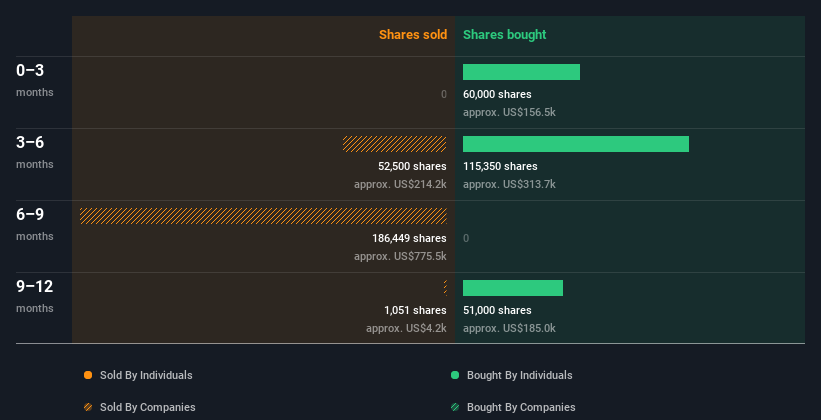Click the Sold By Individuals orange legend dot
The height and width of the screenshot is (420, 821).
[x=88, y=375]
